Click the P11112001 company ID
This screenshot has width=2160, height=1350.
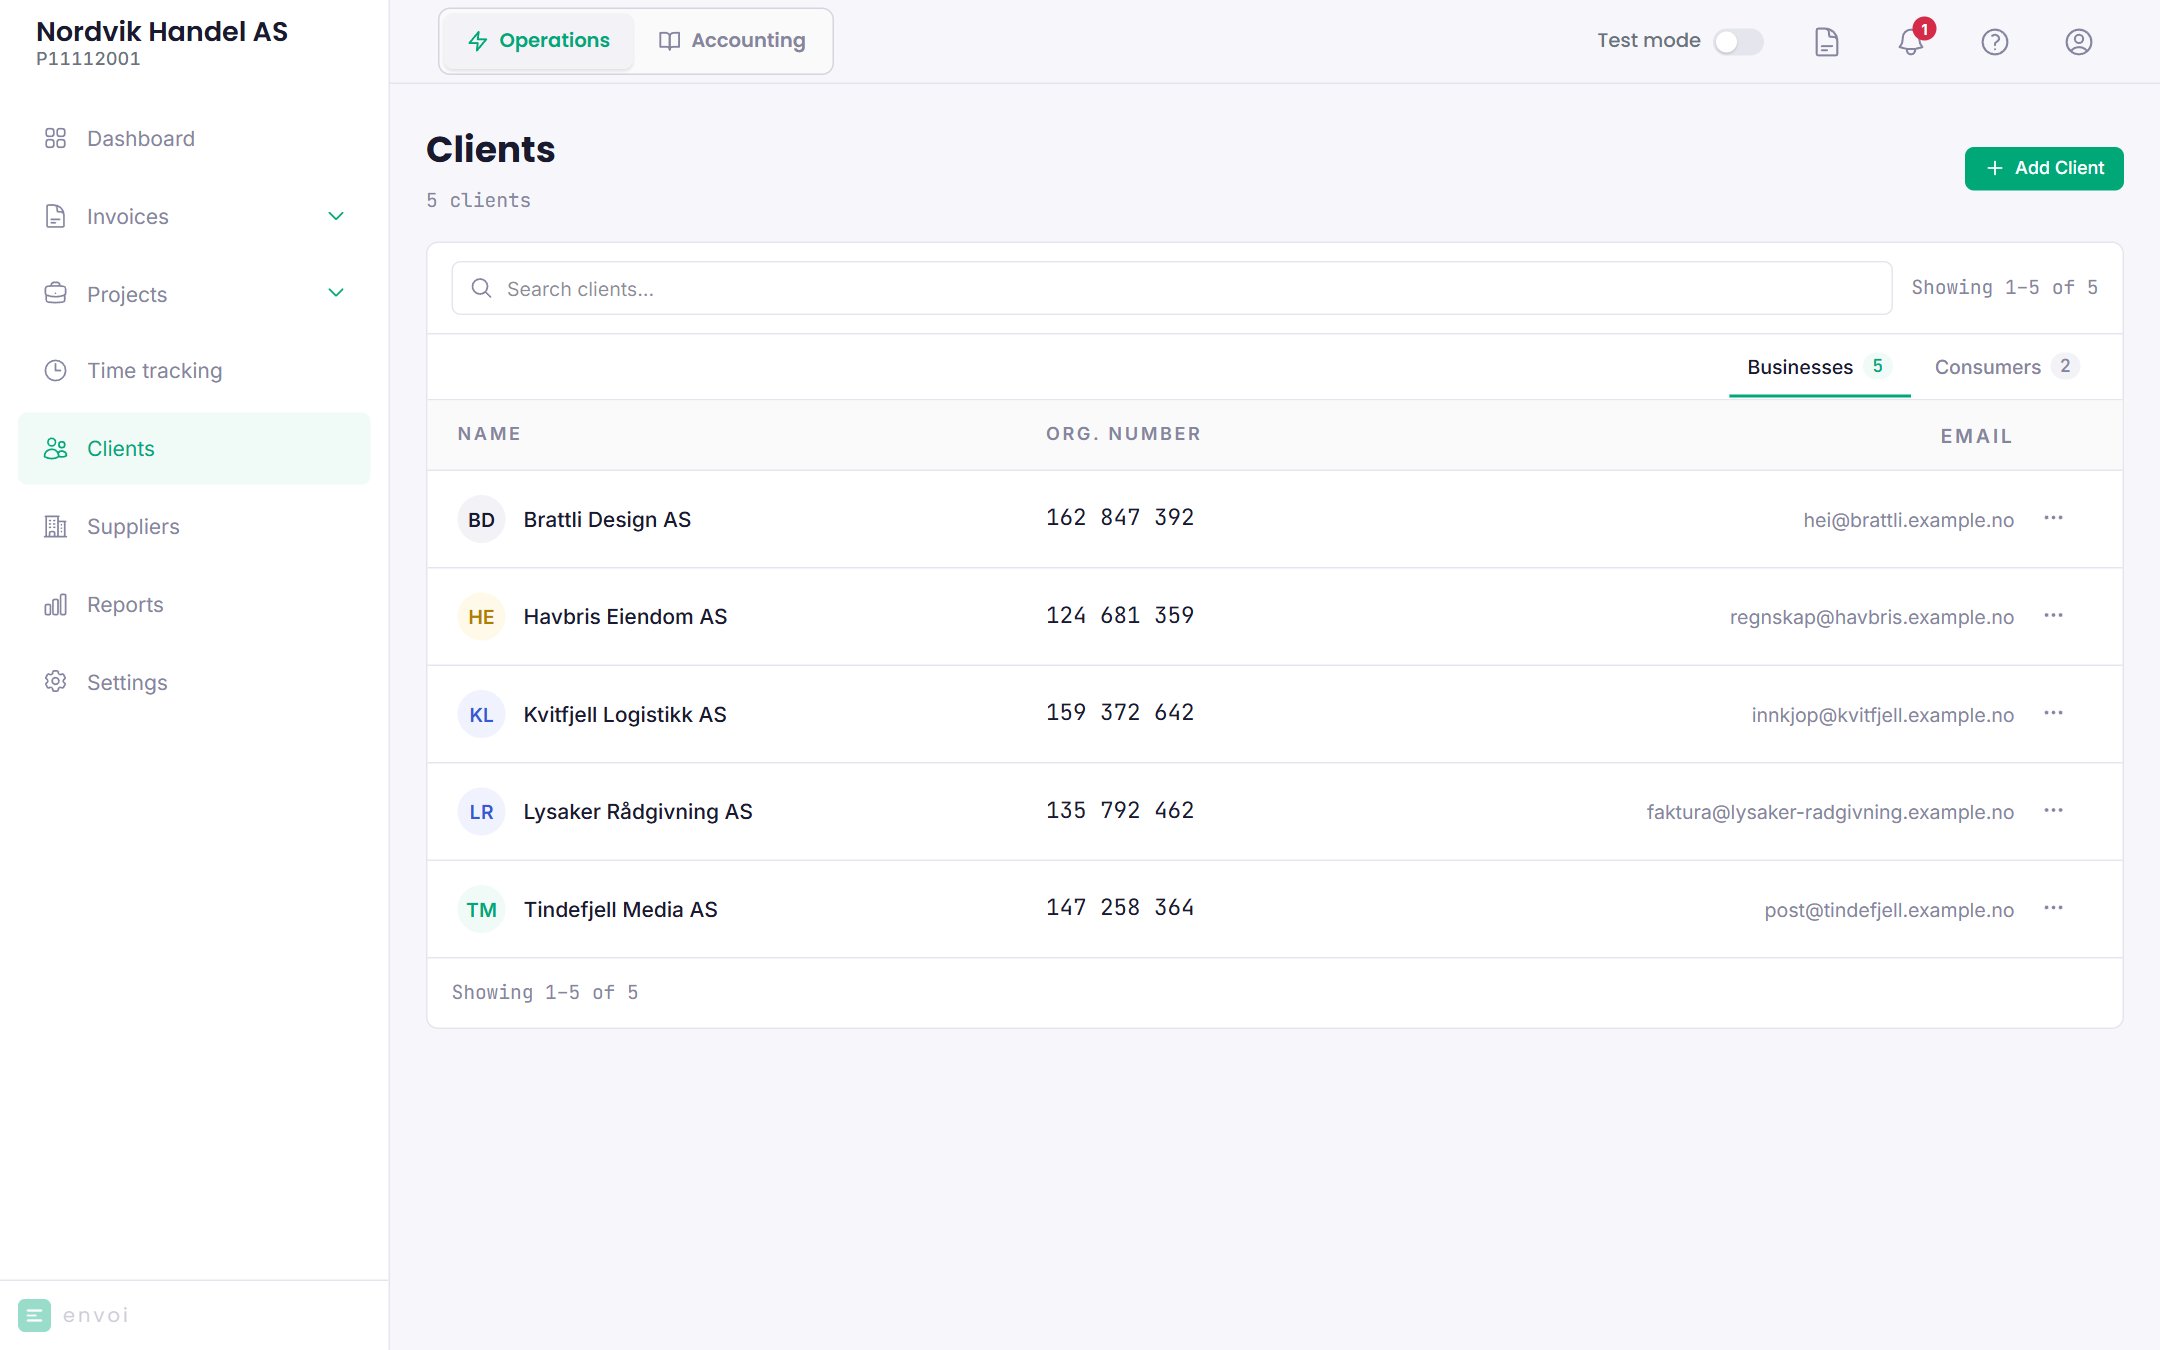[88, 59]
